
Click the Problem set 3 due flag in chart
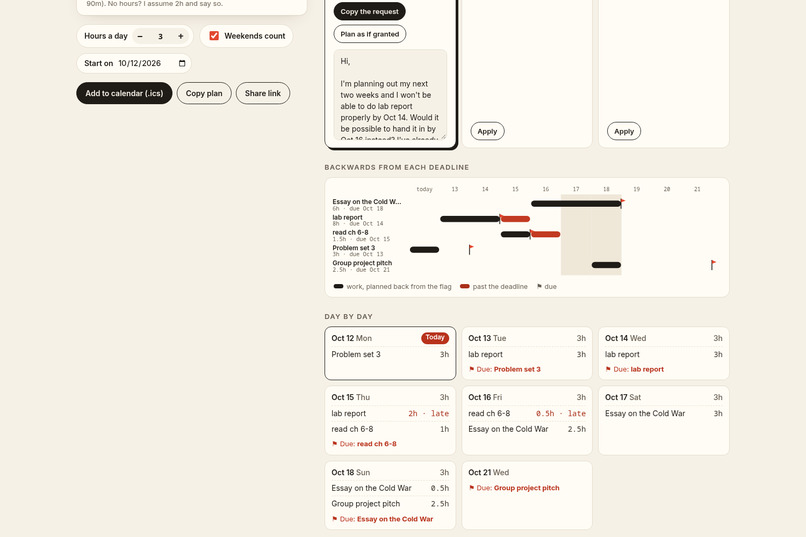click(x=470, y=249)
